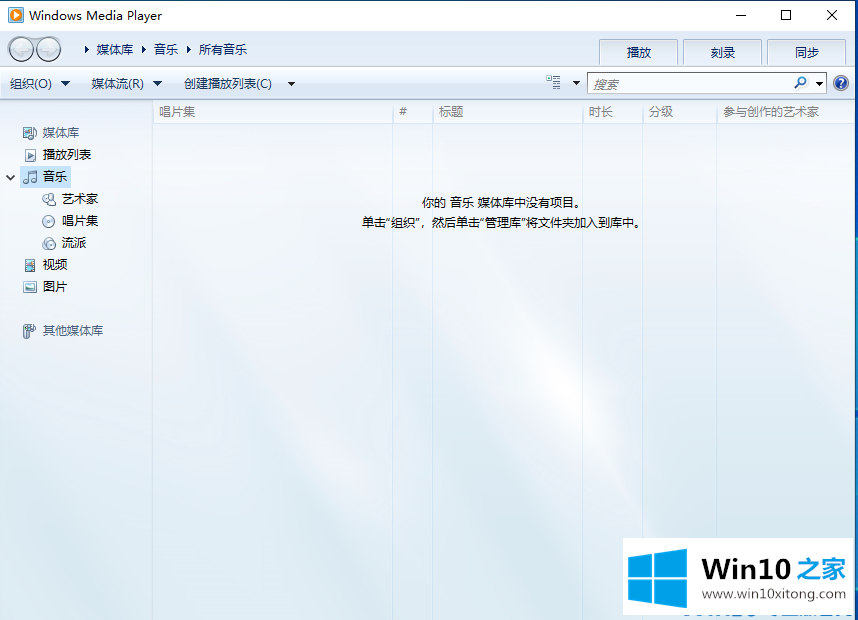
Task: Click the view options icon
Action: (553, 83)
